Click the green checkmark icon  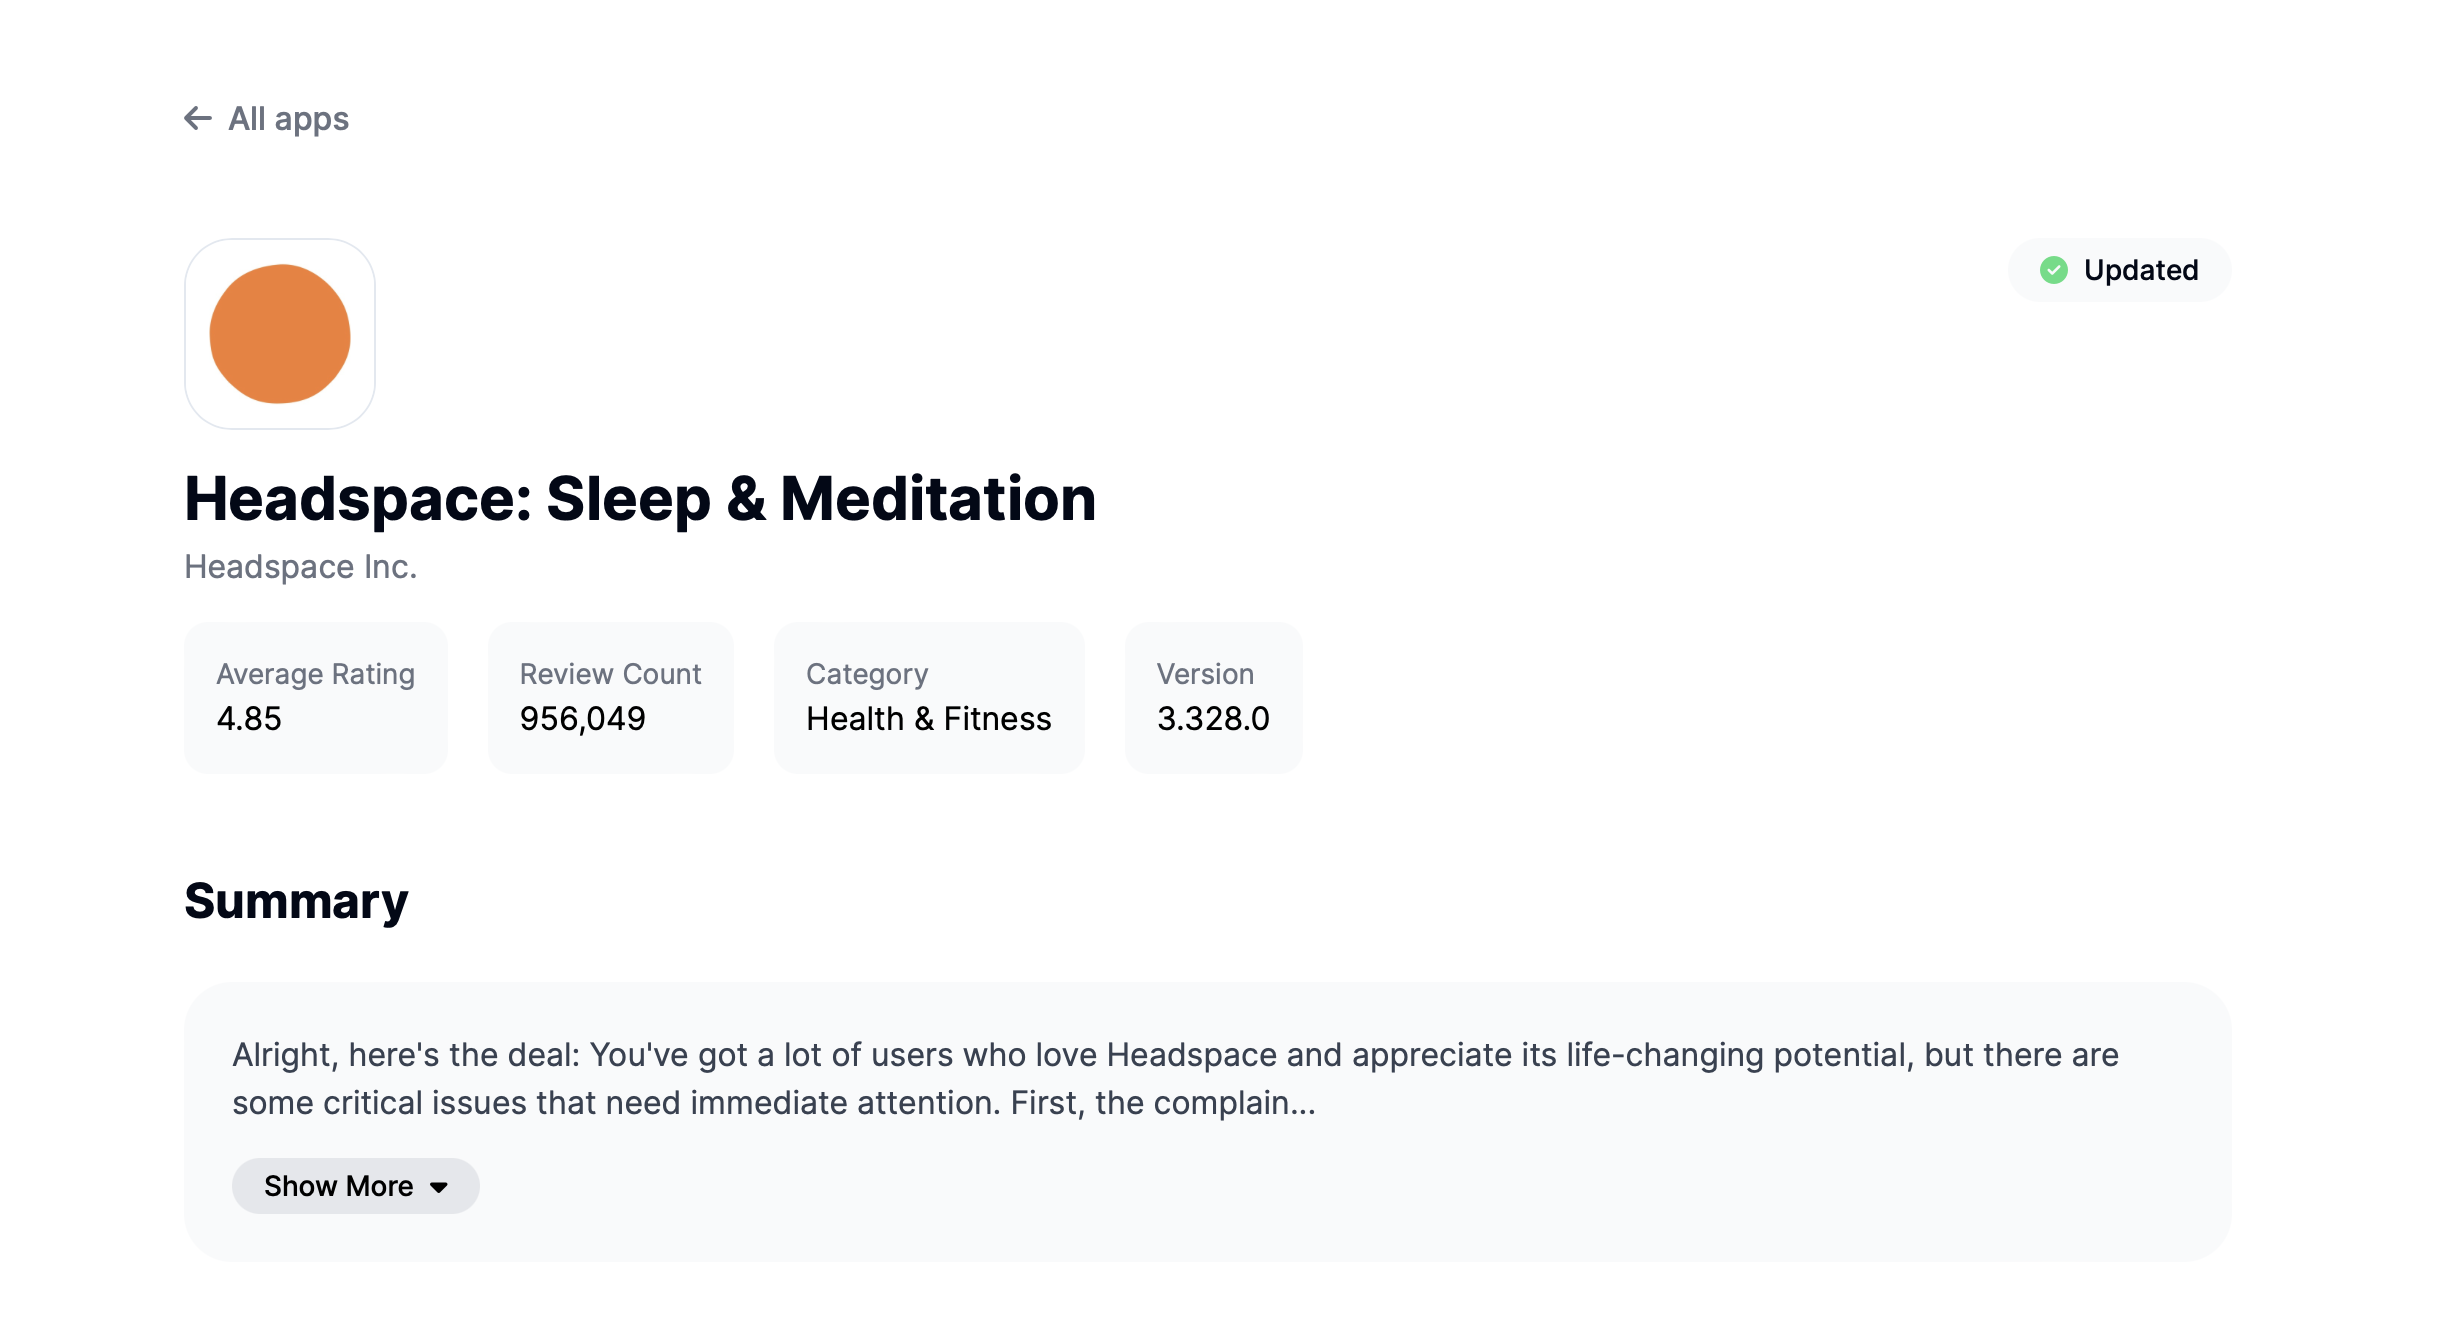(x=2054, y=270)
